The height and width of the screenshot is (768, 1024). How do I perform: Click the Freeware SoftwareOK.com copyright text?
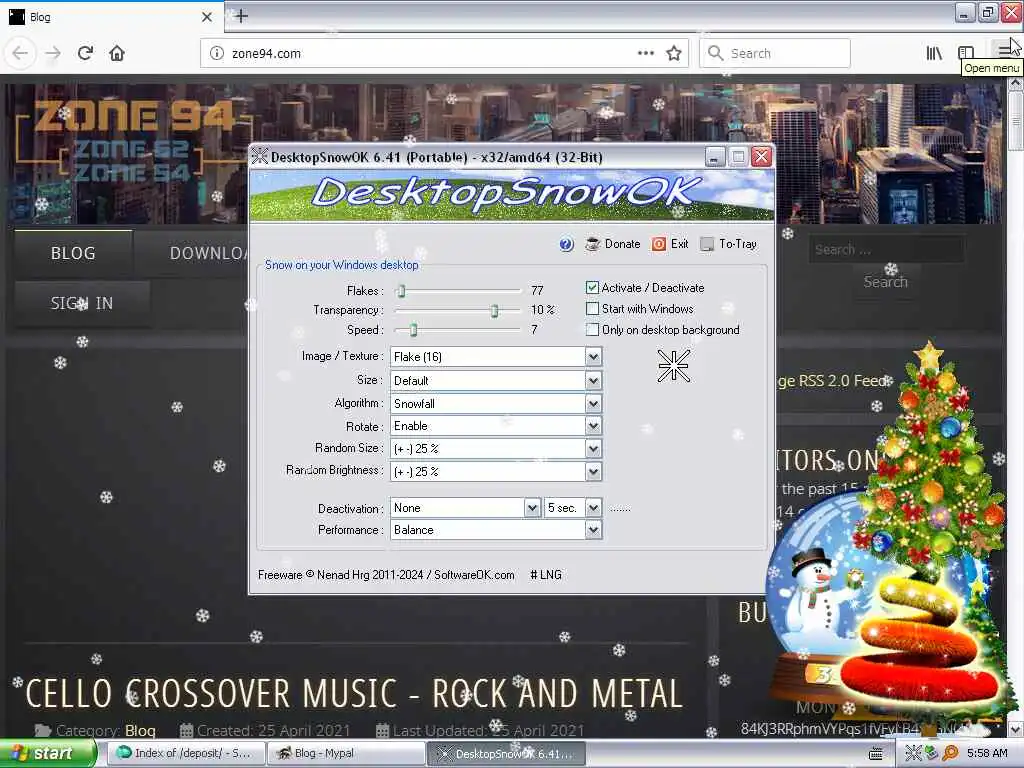[386, 575]
